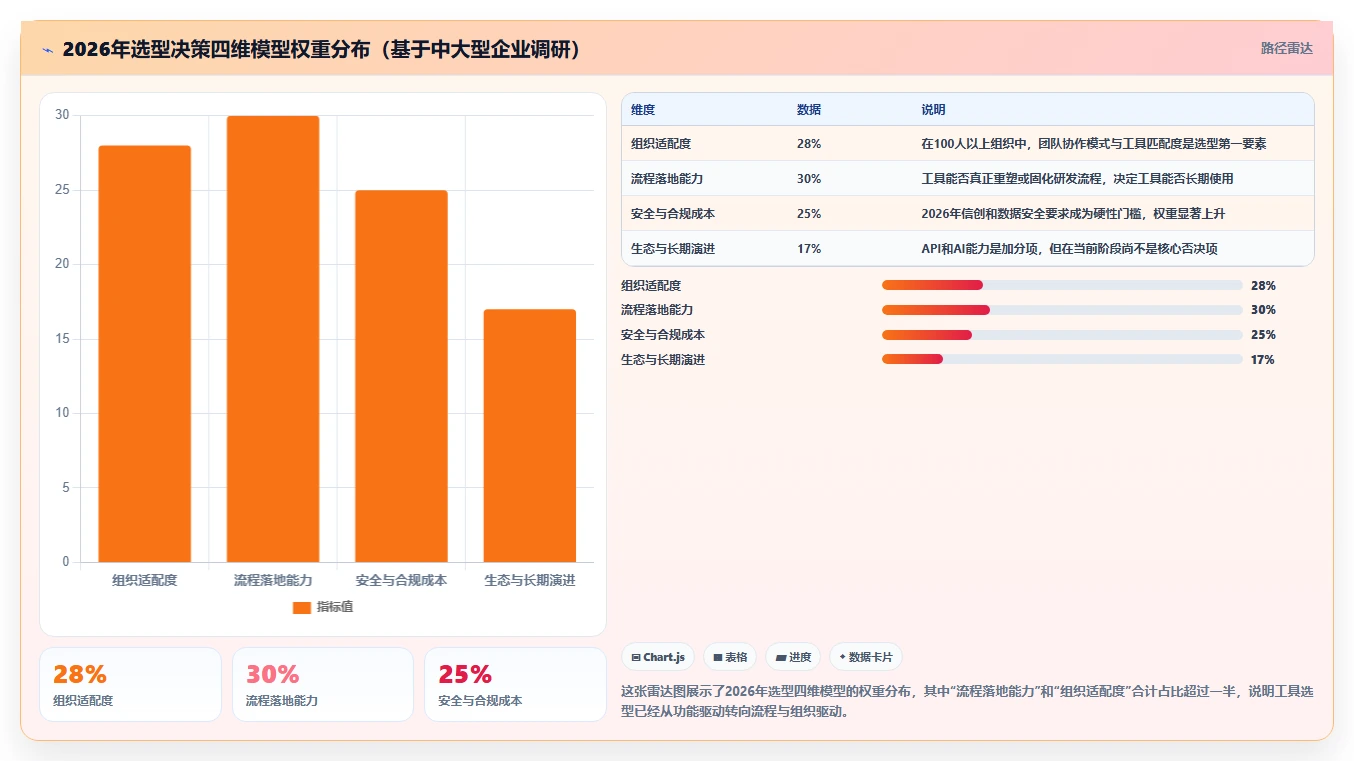Click the 17% progress bar percentage label
Image resolution: width=1354 pixels, height=761 pixels.
coord(1263,360)
